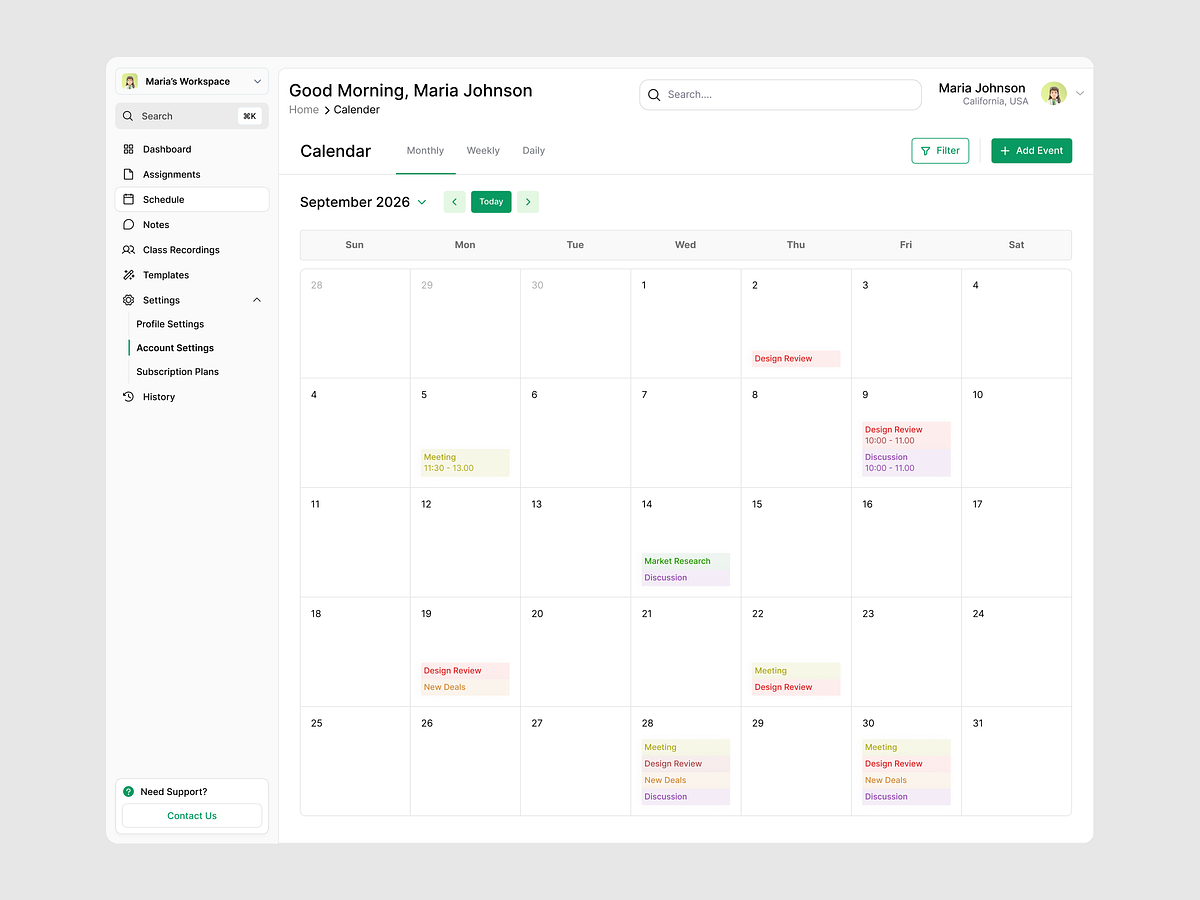
Task: Open the History section
Action: [x=160, y=397]
